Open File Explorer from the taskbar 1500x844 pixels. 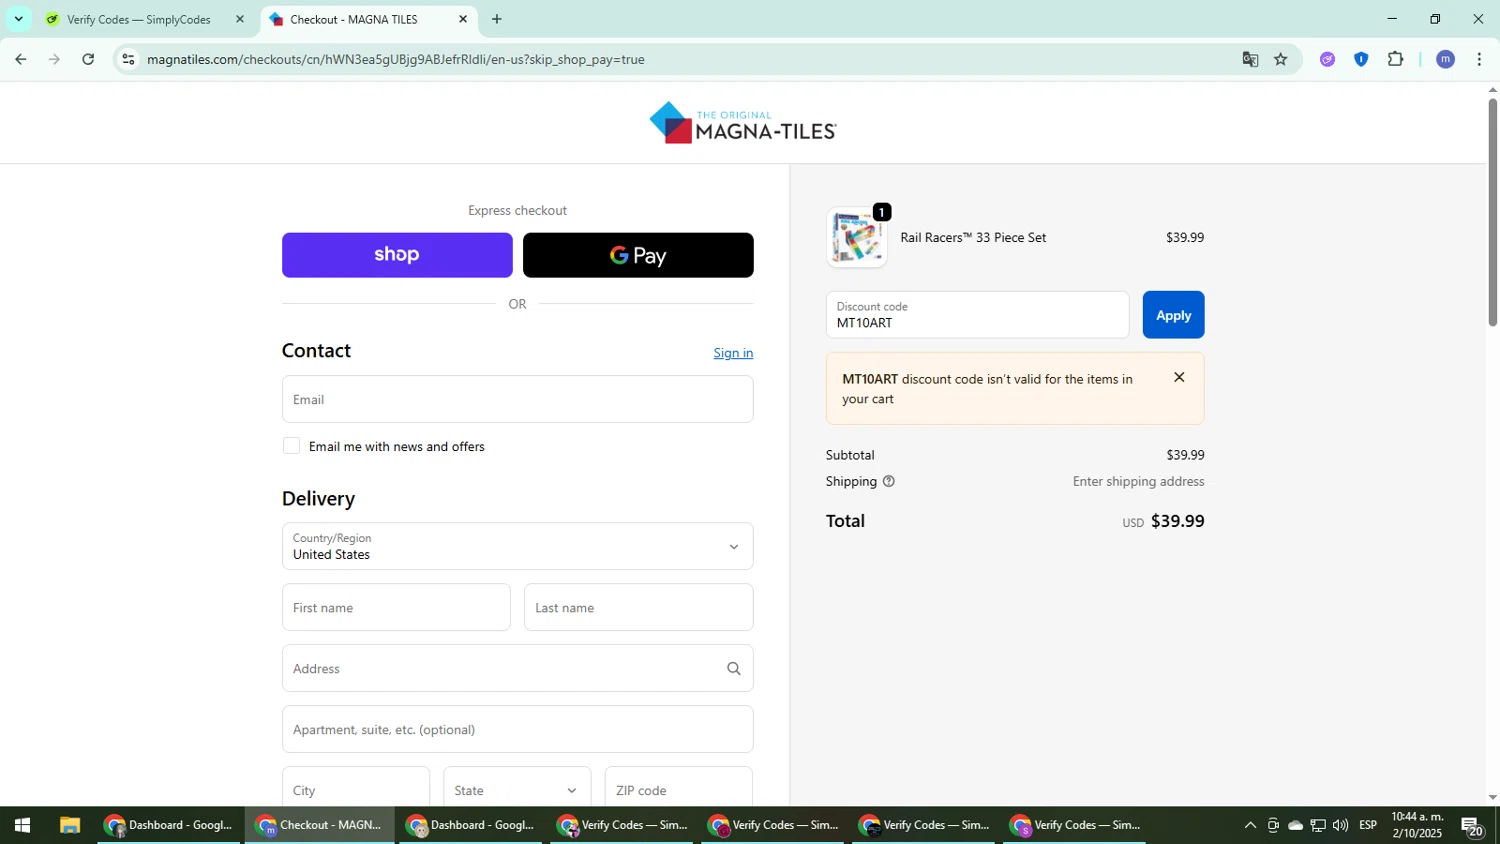coord(69,825)
